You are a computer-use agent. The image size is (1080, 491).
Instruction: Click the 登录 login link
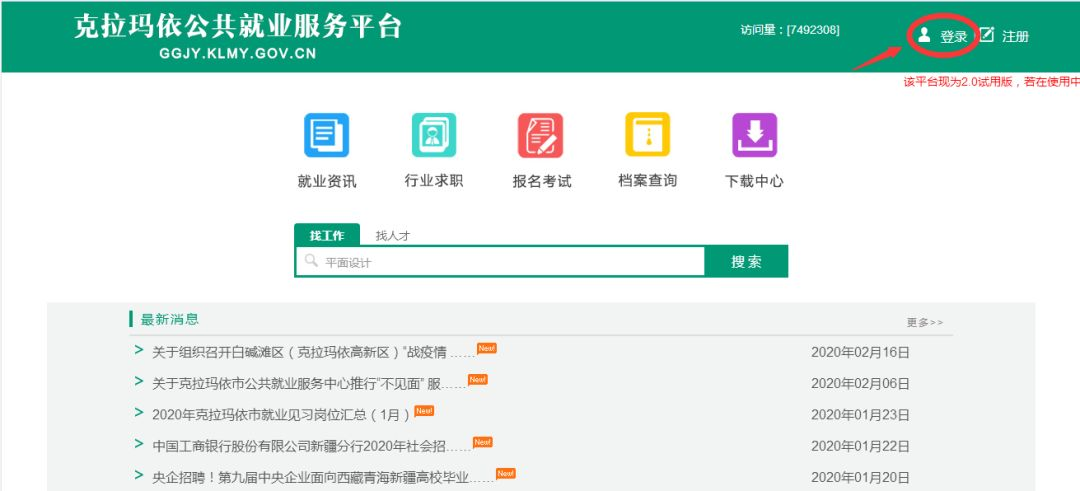click(x=953, y=36)
